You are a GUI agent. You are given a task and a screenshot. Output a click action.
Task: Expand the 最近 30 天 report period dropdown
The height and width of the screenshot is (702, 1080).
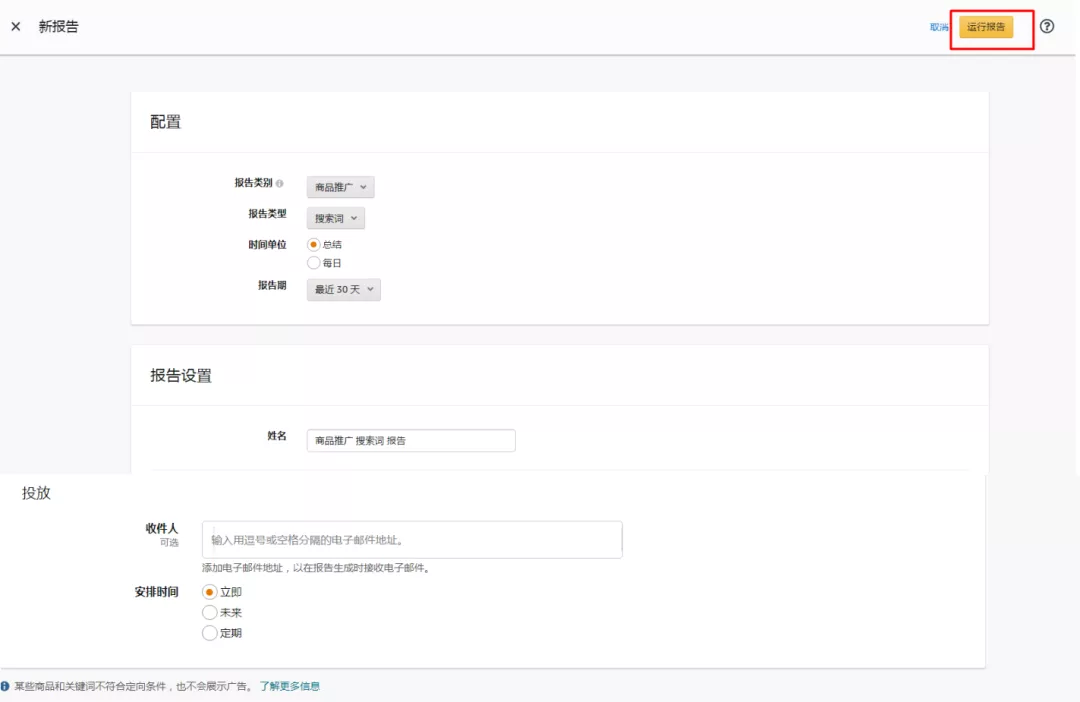343,289
